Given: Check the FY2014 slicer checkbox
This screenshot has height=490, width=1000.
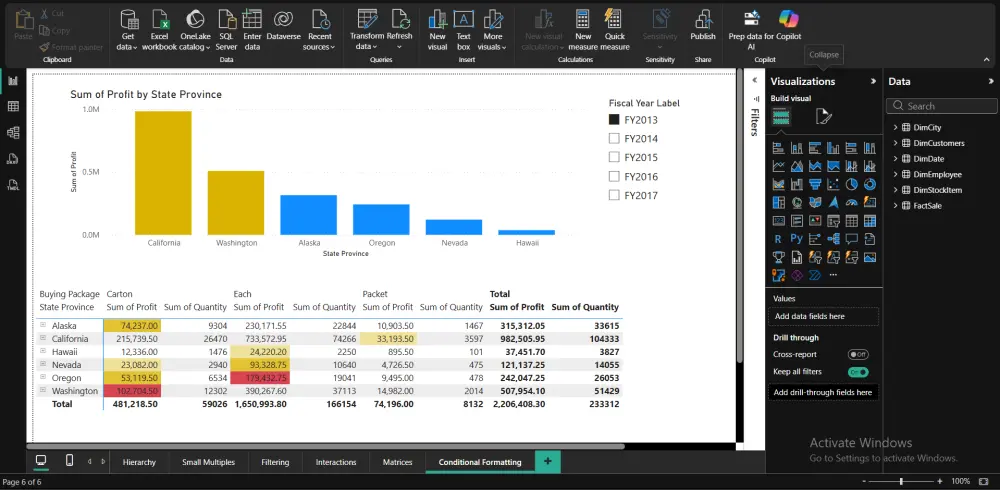Looking at the screenshot, I should coord(614,138).
